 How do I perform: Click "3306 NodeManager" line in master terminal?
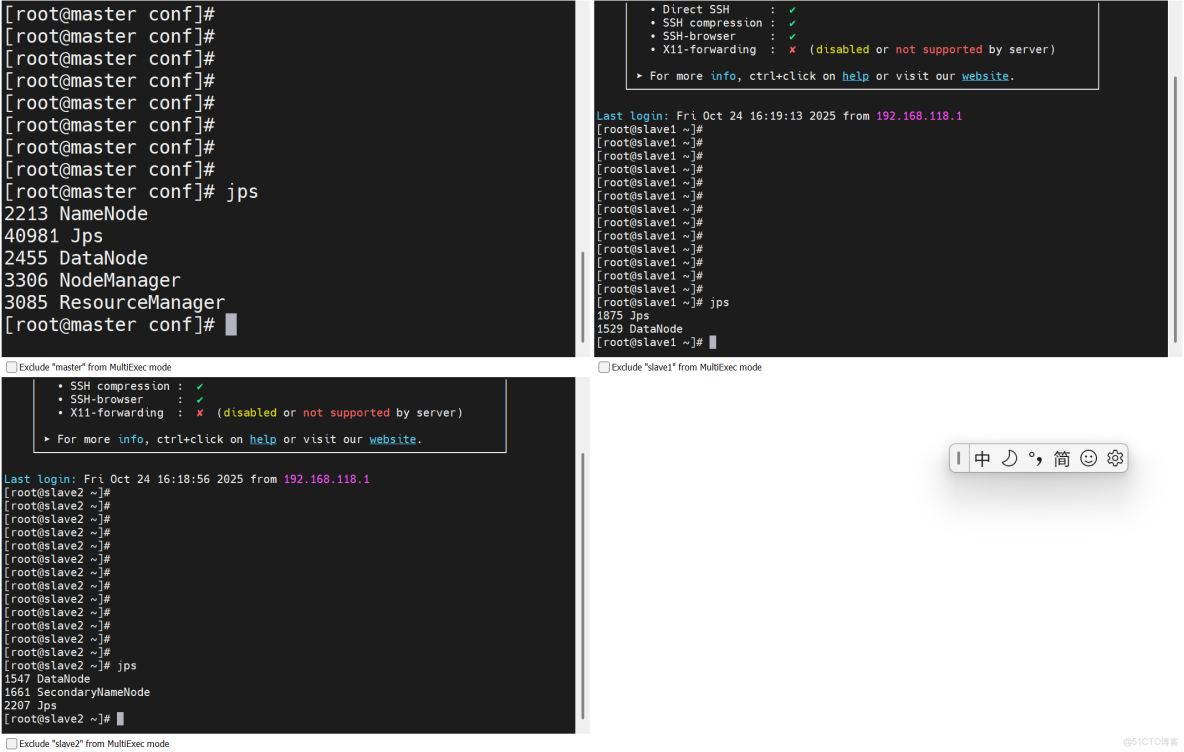tap(92, 280)
